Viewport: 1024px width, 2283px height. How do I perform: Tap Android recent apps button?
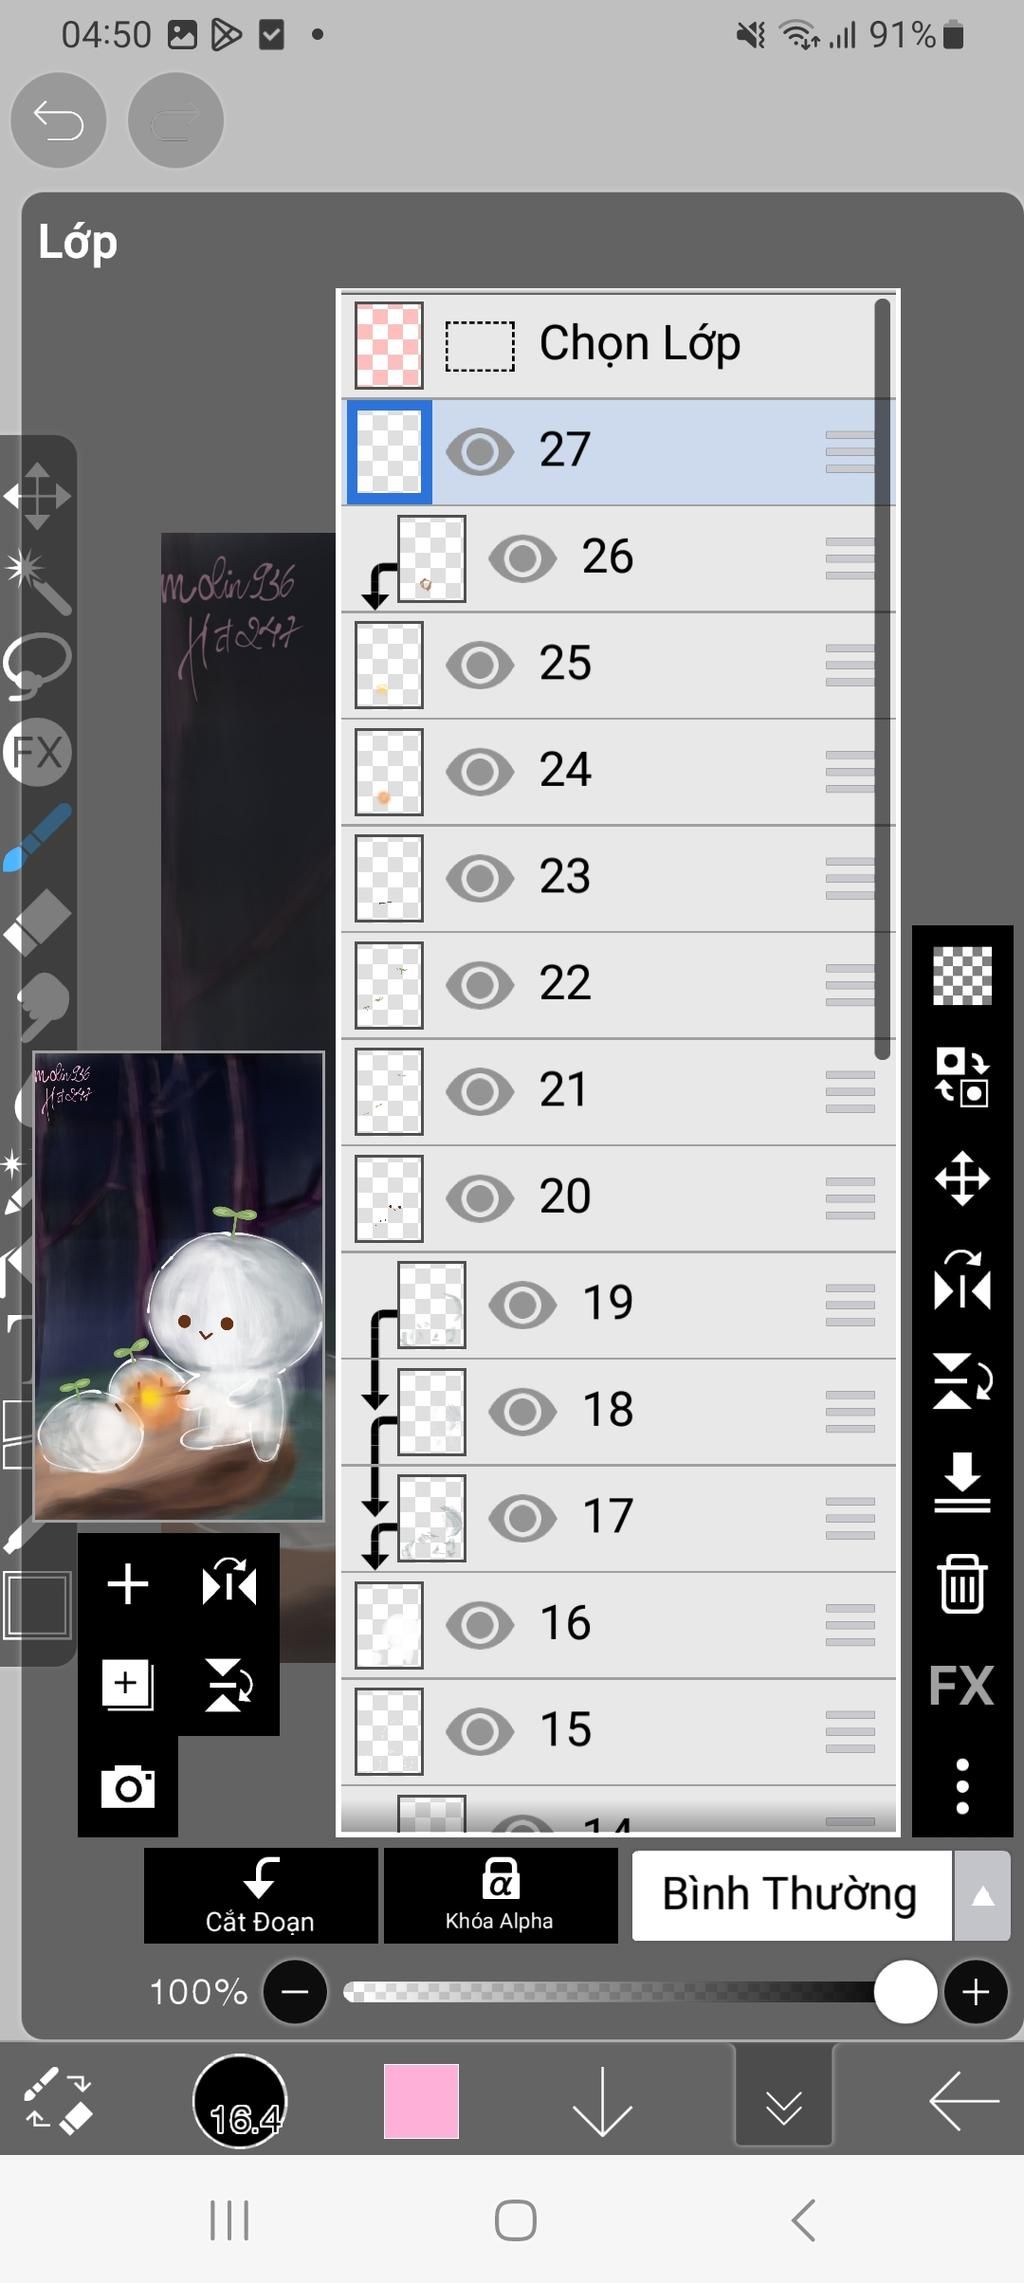tap(229, 2221)
